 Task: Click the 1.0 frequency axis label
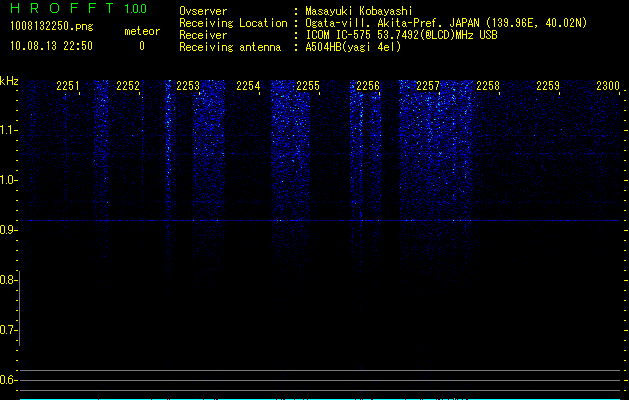click(7, 180)
